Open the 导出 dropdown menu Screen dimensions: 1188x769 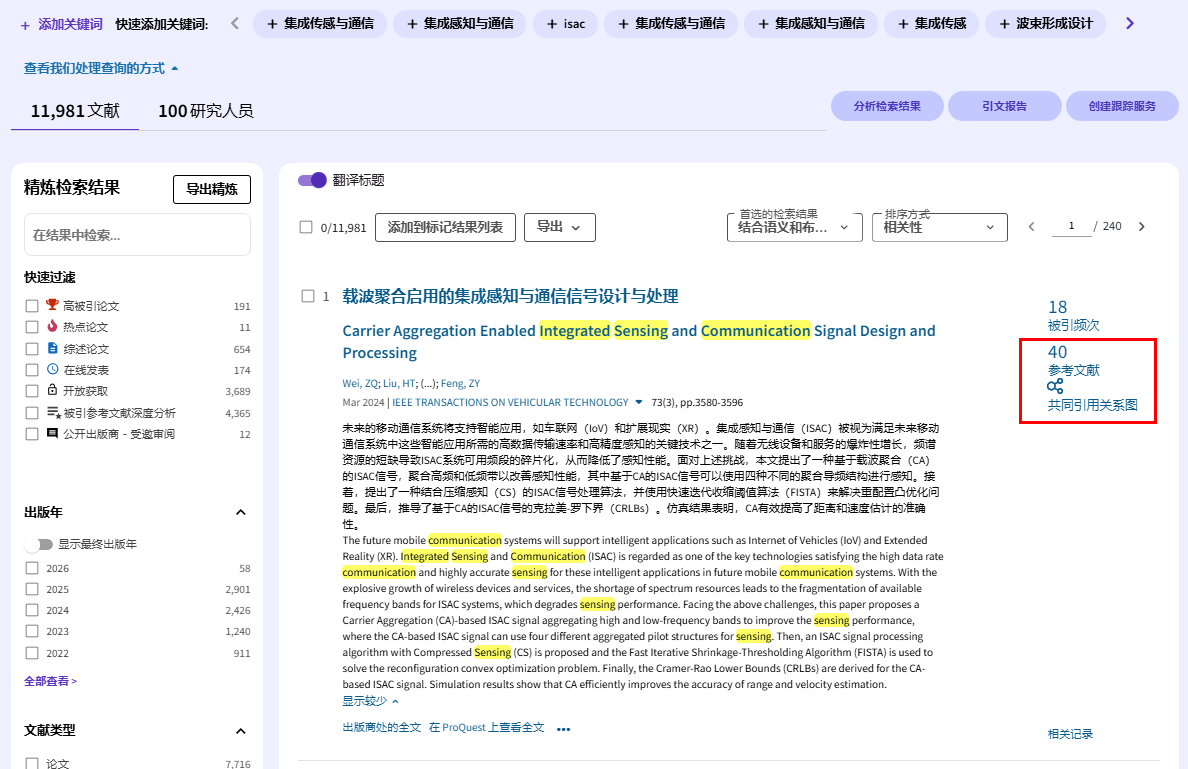tap(559, 227)
